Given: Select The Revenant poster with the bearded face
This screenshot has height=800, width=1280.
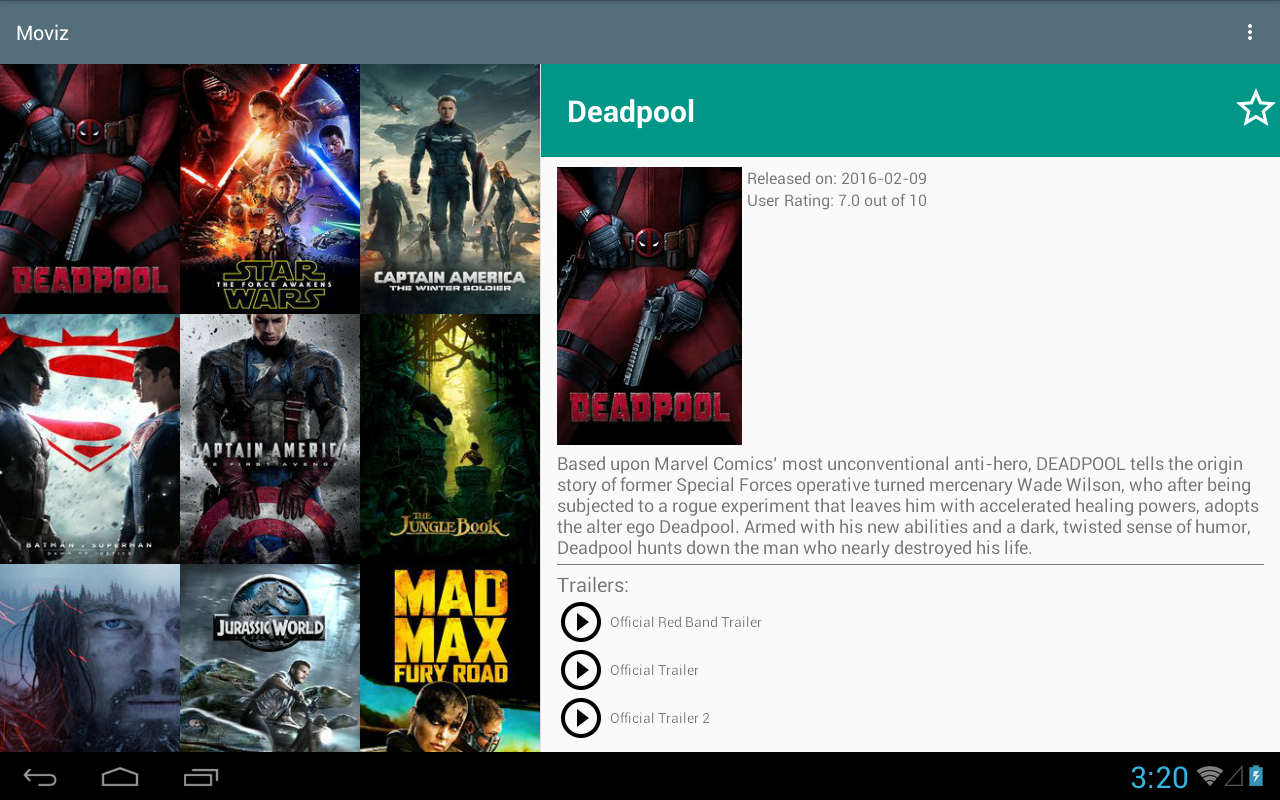Looking at the screenshot, I should 90,658.
